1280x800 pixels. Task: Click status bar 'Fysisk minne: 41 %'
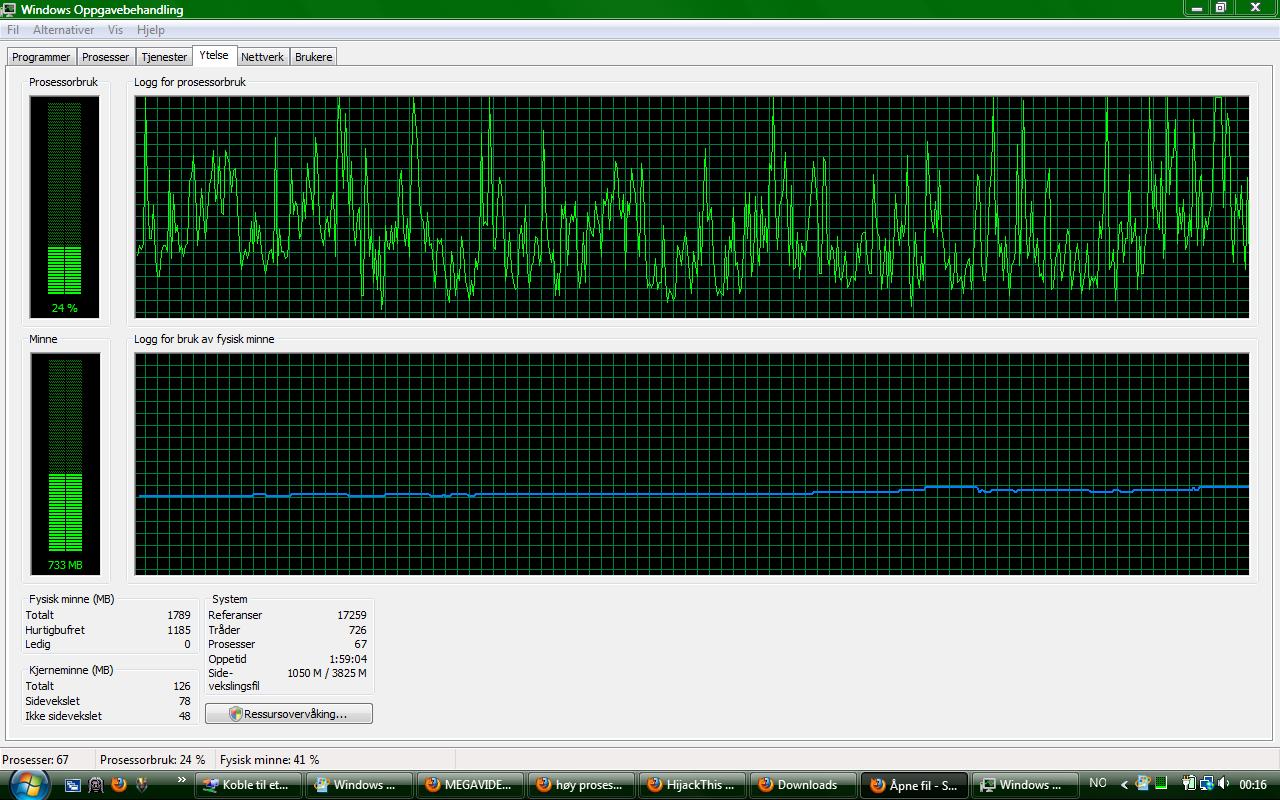270,760
